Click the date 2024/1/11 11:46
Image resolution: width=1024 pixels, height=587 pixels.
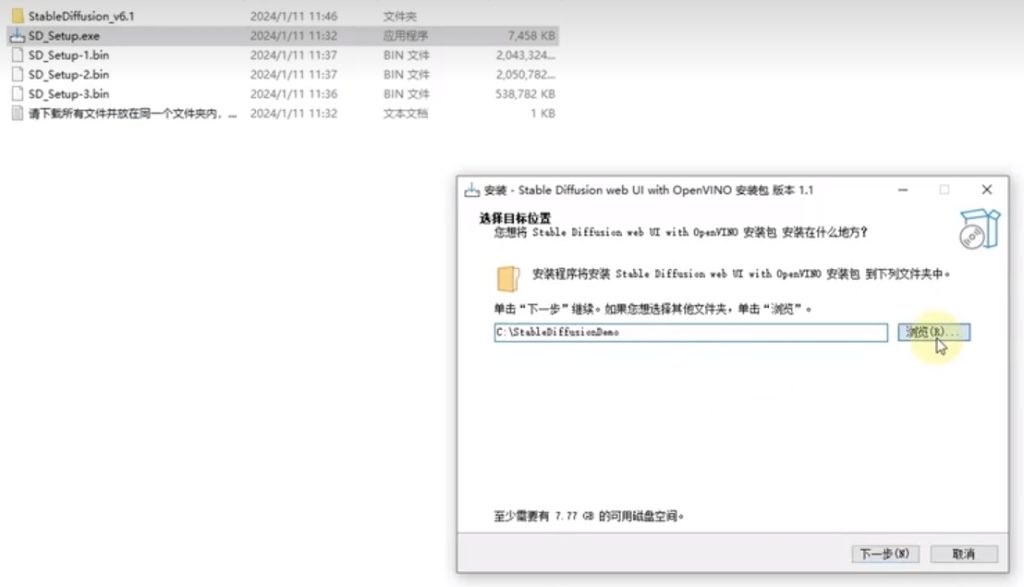(x=294, y=16)
